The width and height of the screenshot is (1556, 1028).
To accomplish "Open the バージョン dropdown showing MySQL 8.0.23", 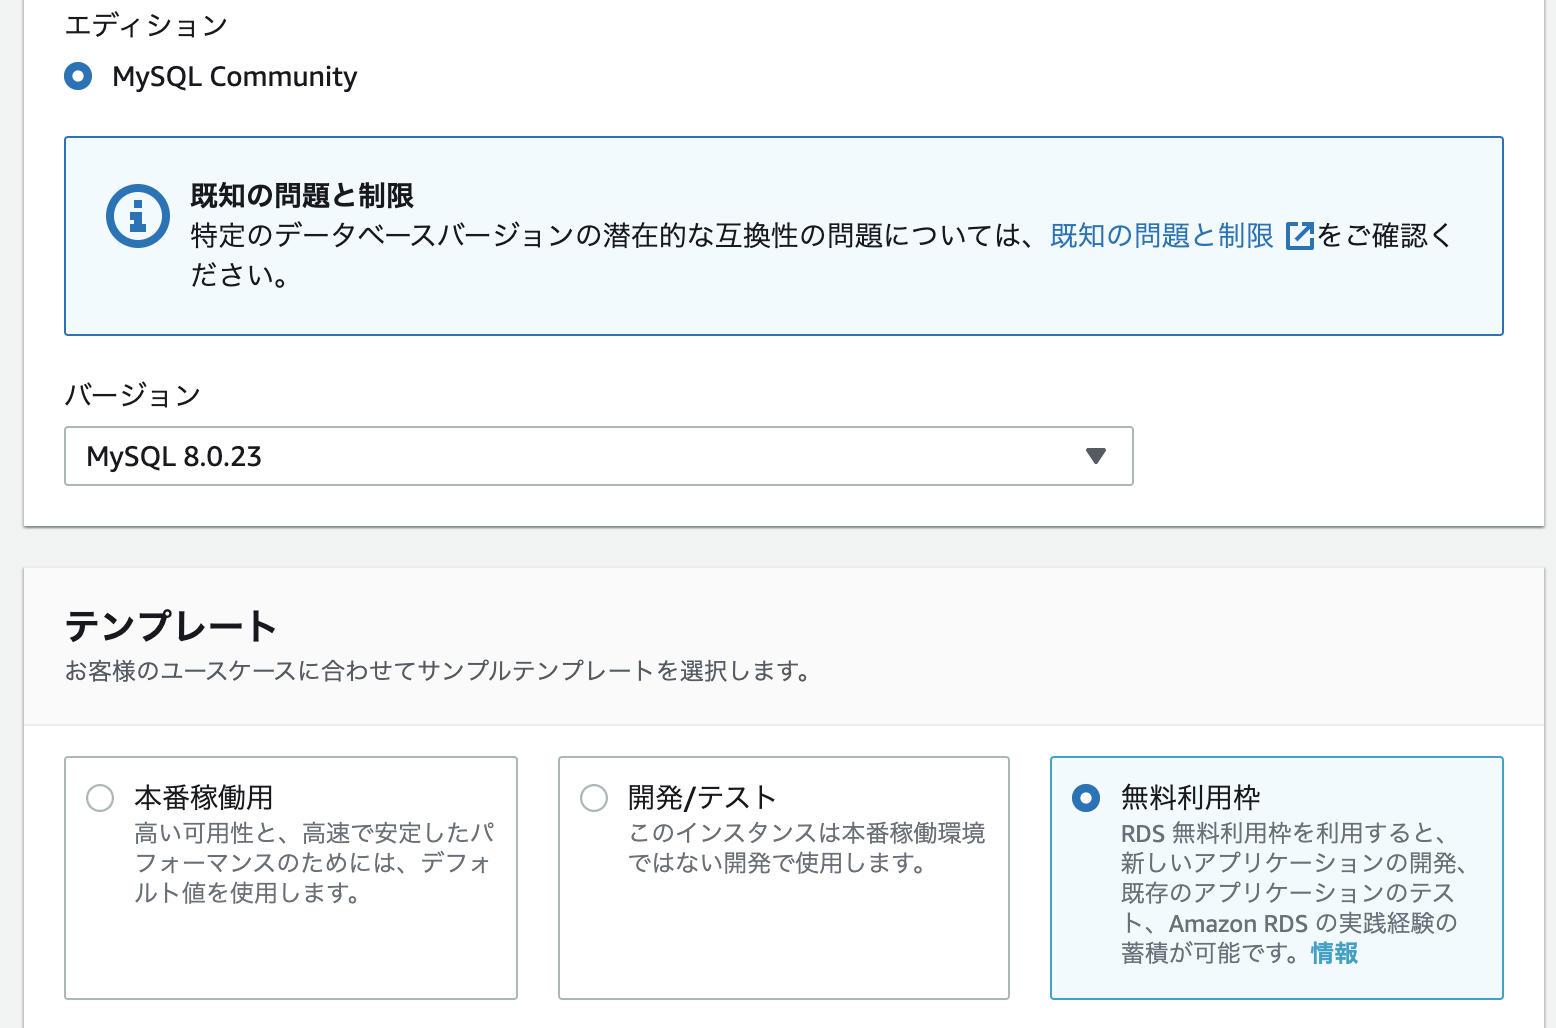I will pyautogui.click(x=598, y=456).
